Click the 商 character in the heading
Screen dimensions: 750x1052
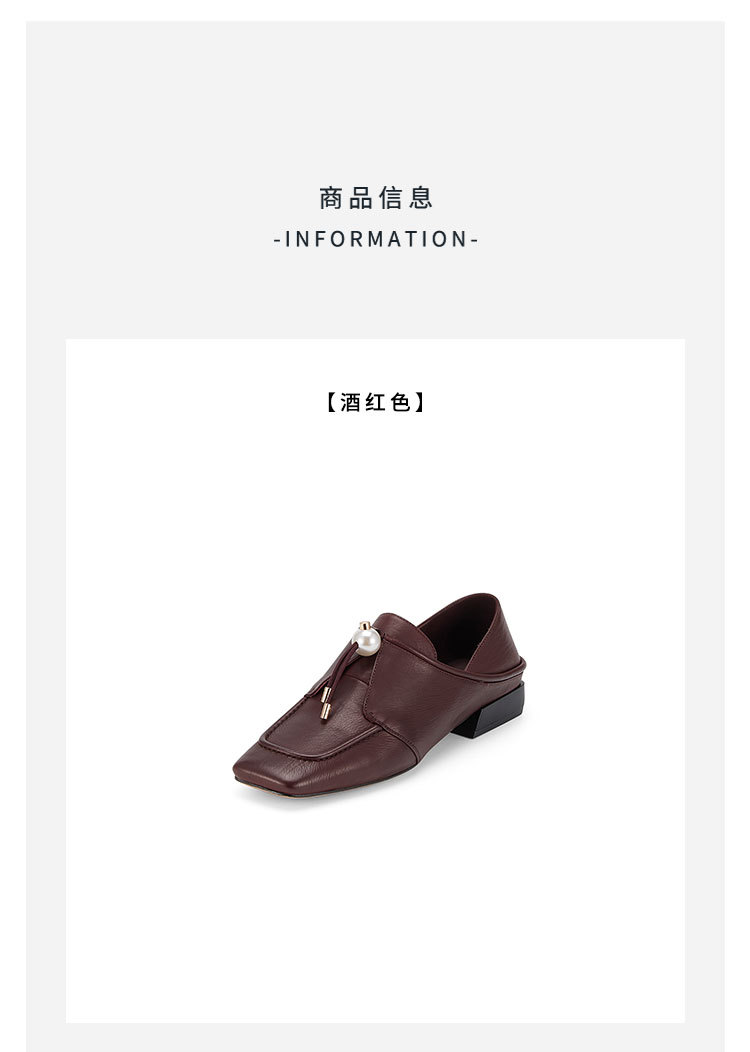click(x=331, y=198)
